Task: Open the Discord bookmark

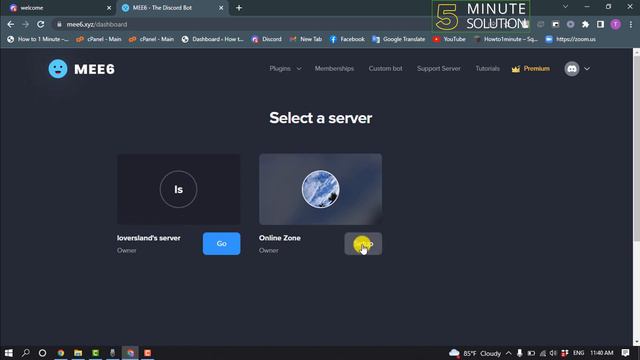Action: (x=267, y=39)
